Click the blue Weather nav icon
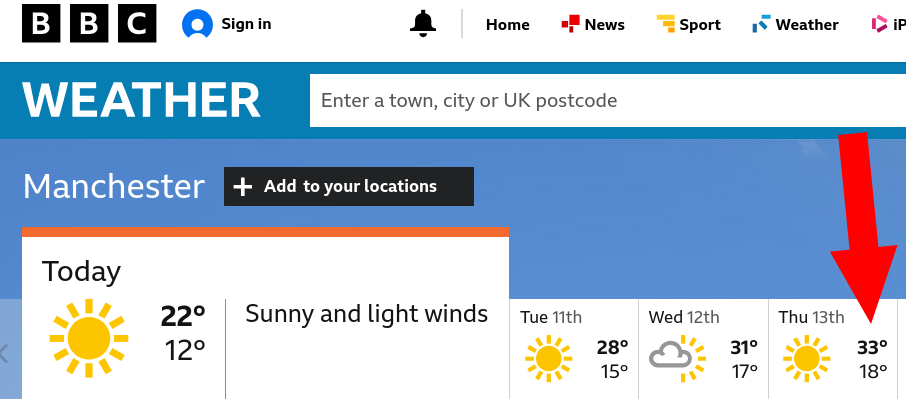The width and height of the screenshot is (906, 399). click(x=761, y=24)
